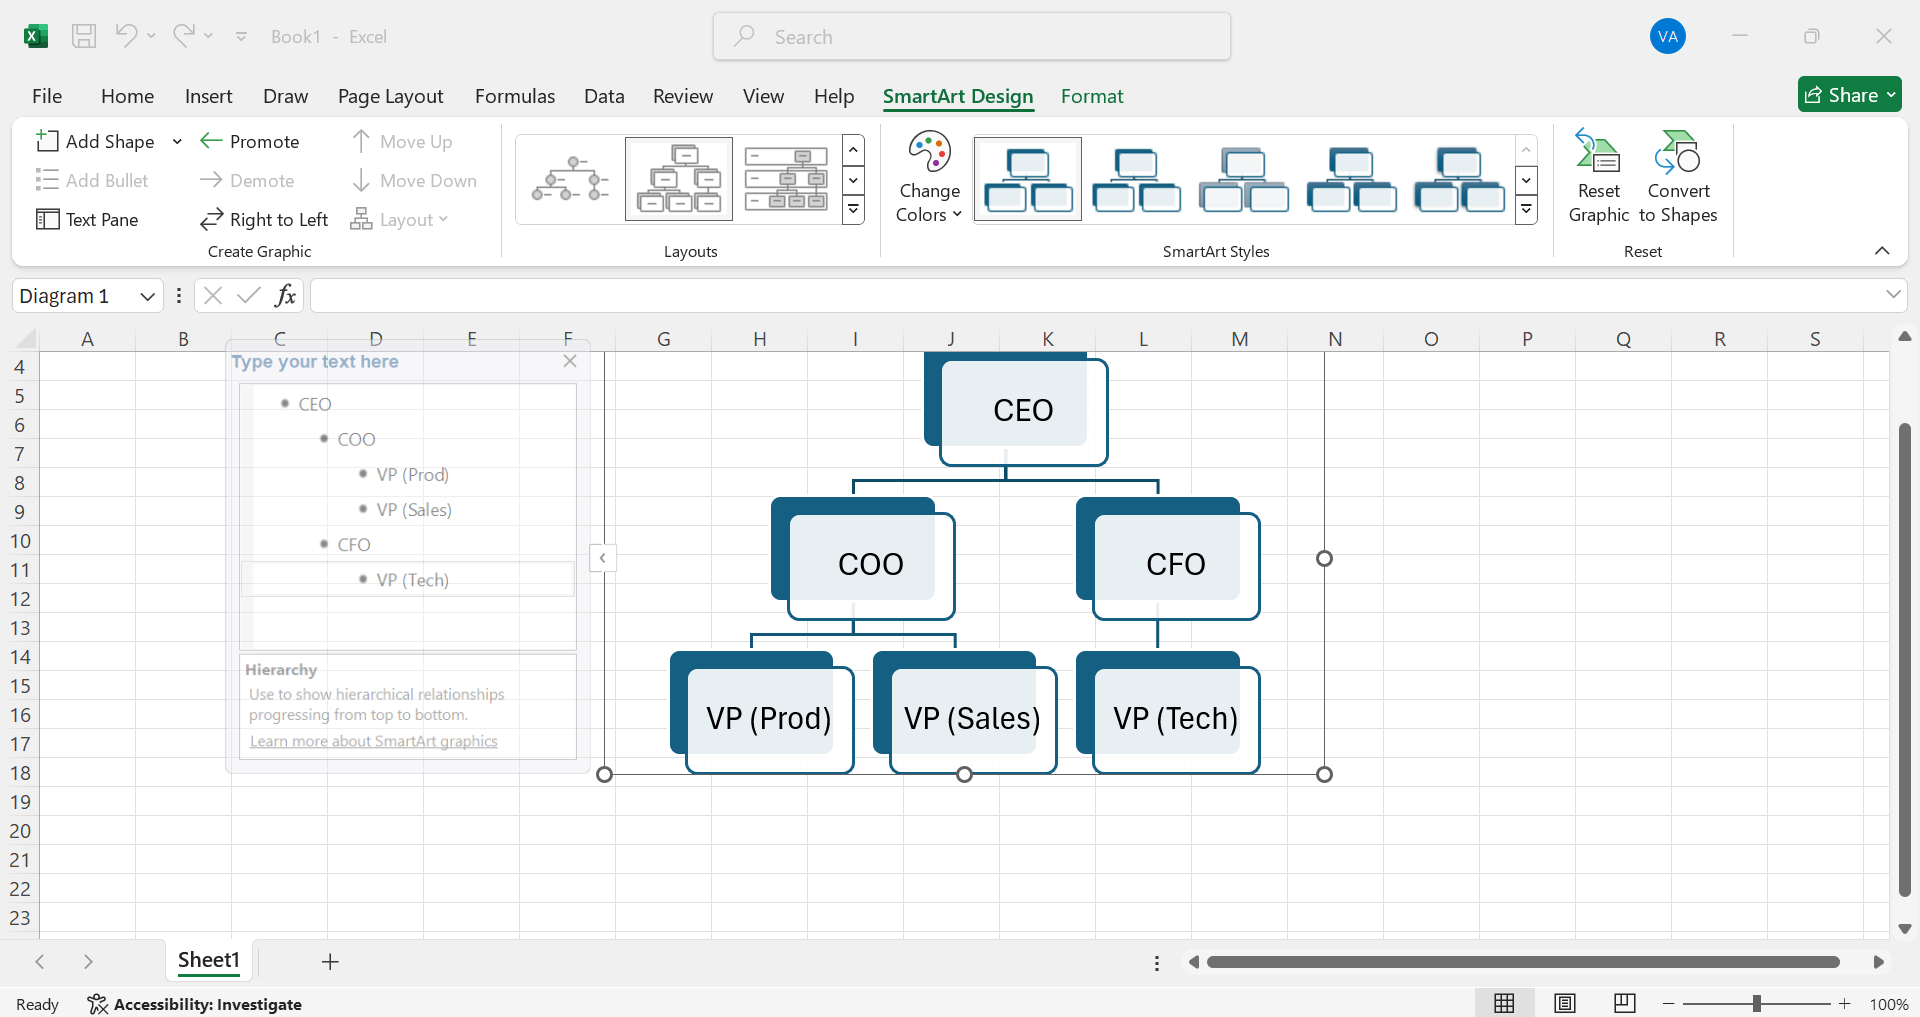
Task: Open the Name Box dropdown for Diagram 1
Action: (x=146, y=295)
